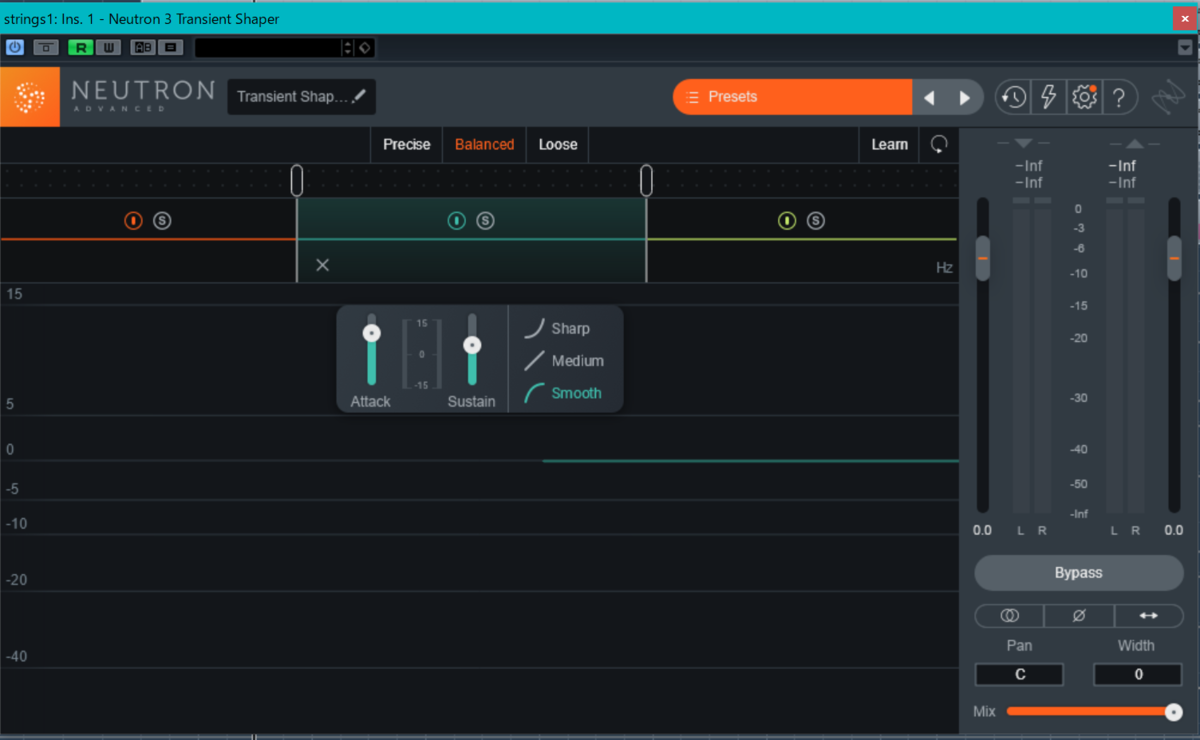This screenshot has width=1200, height=740.
Task: Open host plugin menu arrow at top right
Action: [1185, 47]
